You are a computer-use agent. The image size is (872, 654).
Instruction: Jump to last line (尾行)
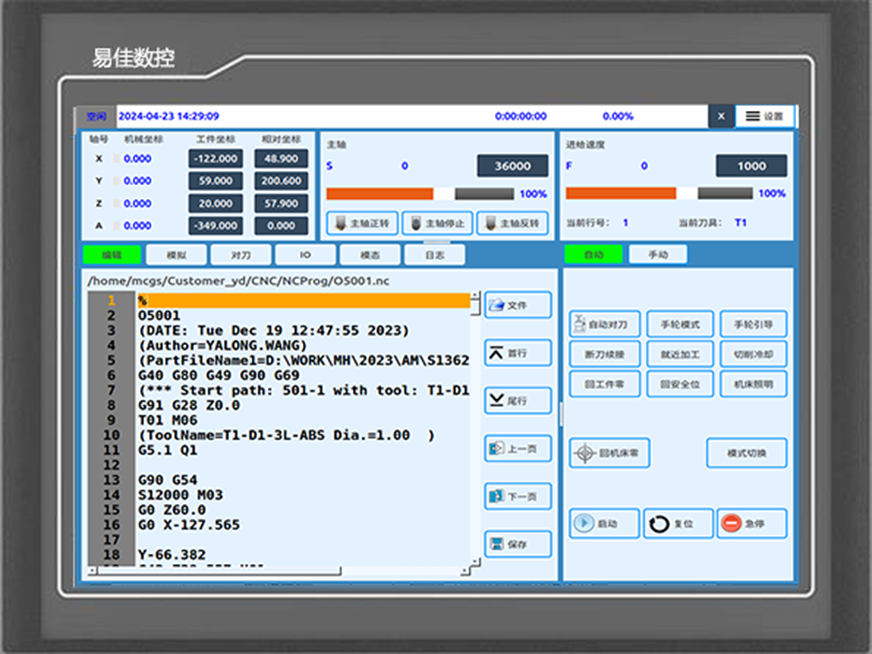point(517,401)
